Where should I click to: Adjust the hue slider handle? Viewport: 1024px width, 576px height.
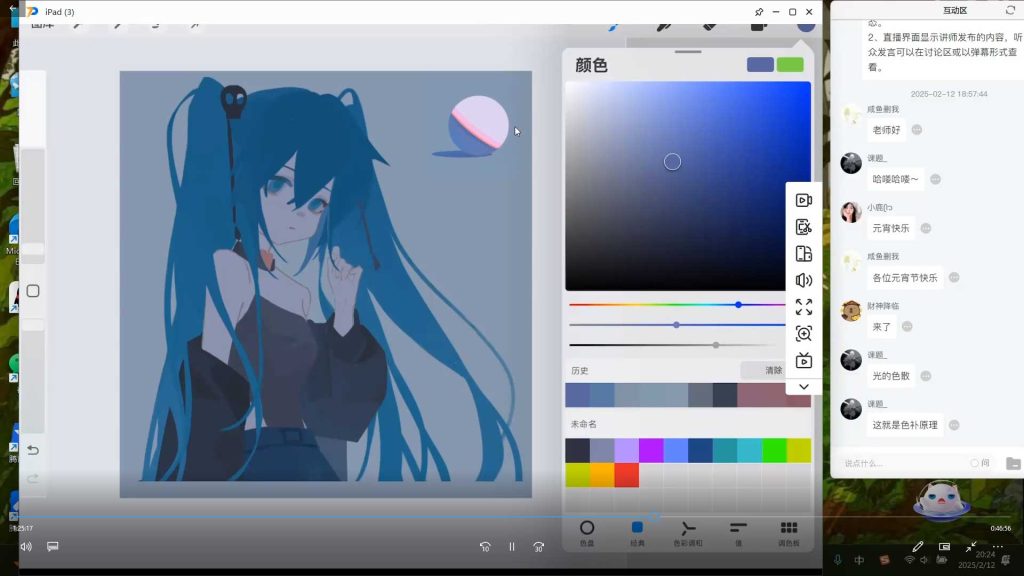pos(739,304)
